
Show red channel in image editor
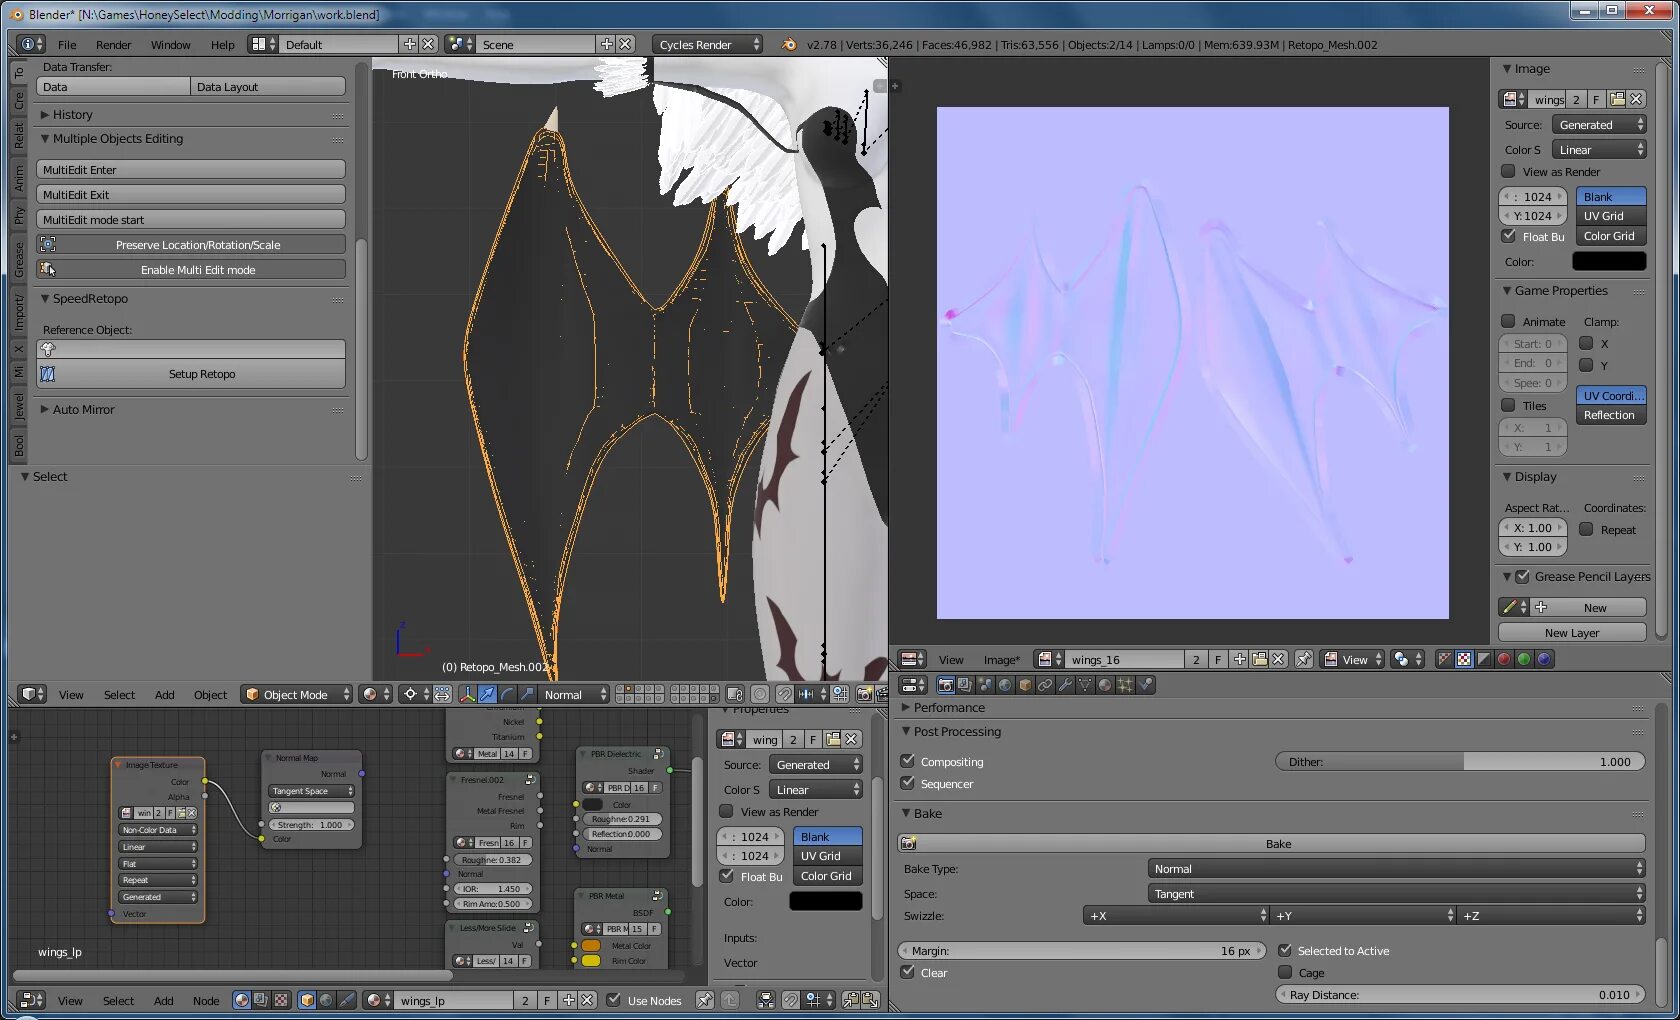pyautogui.click(x=1504, y=659)
